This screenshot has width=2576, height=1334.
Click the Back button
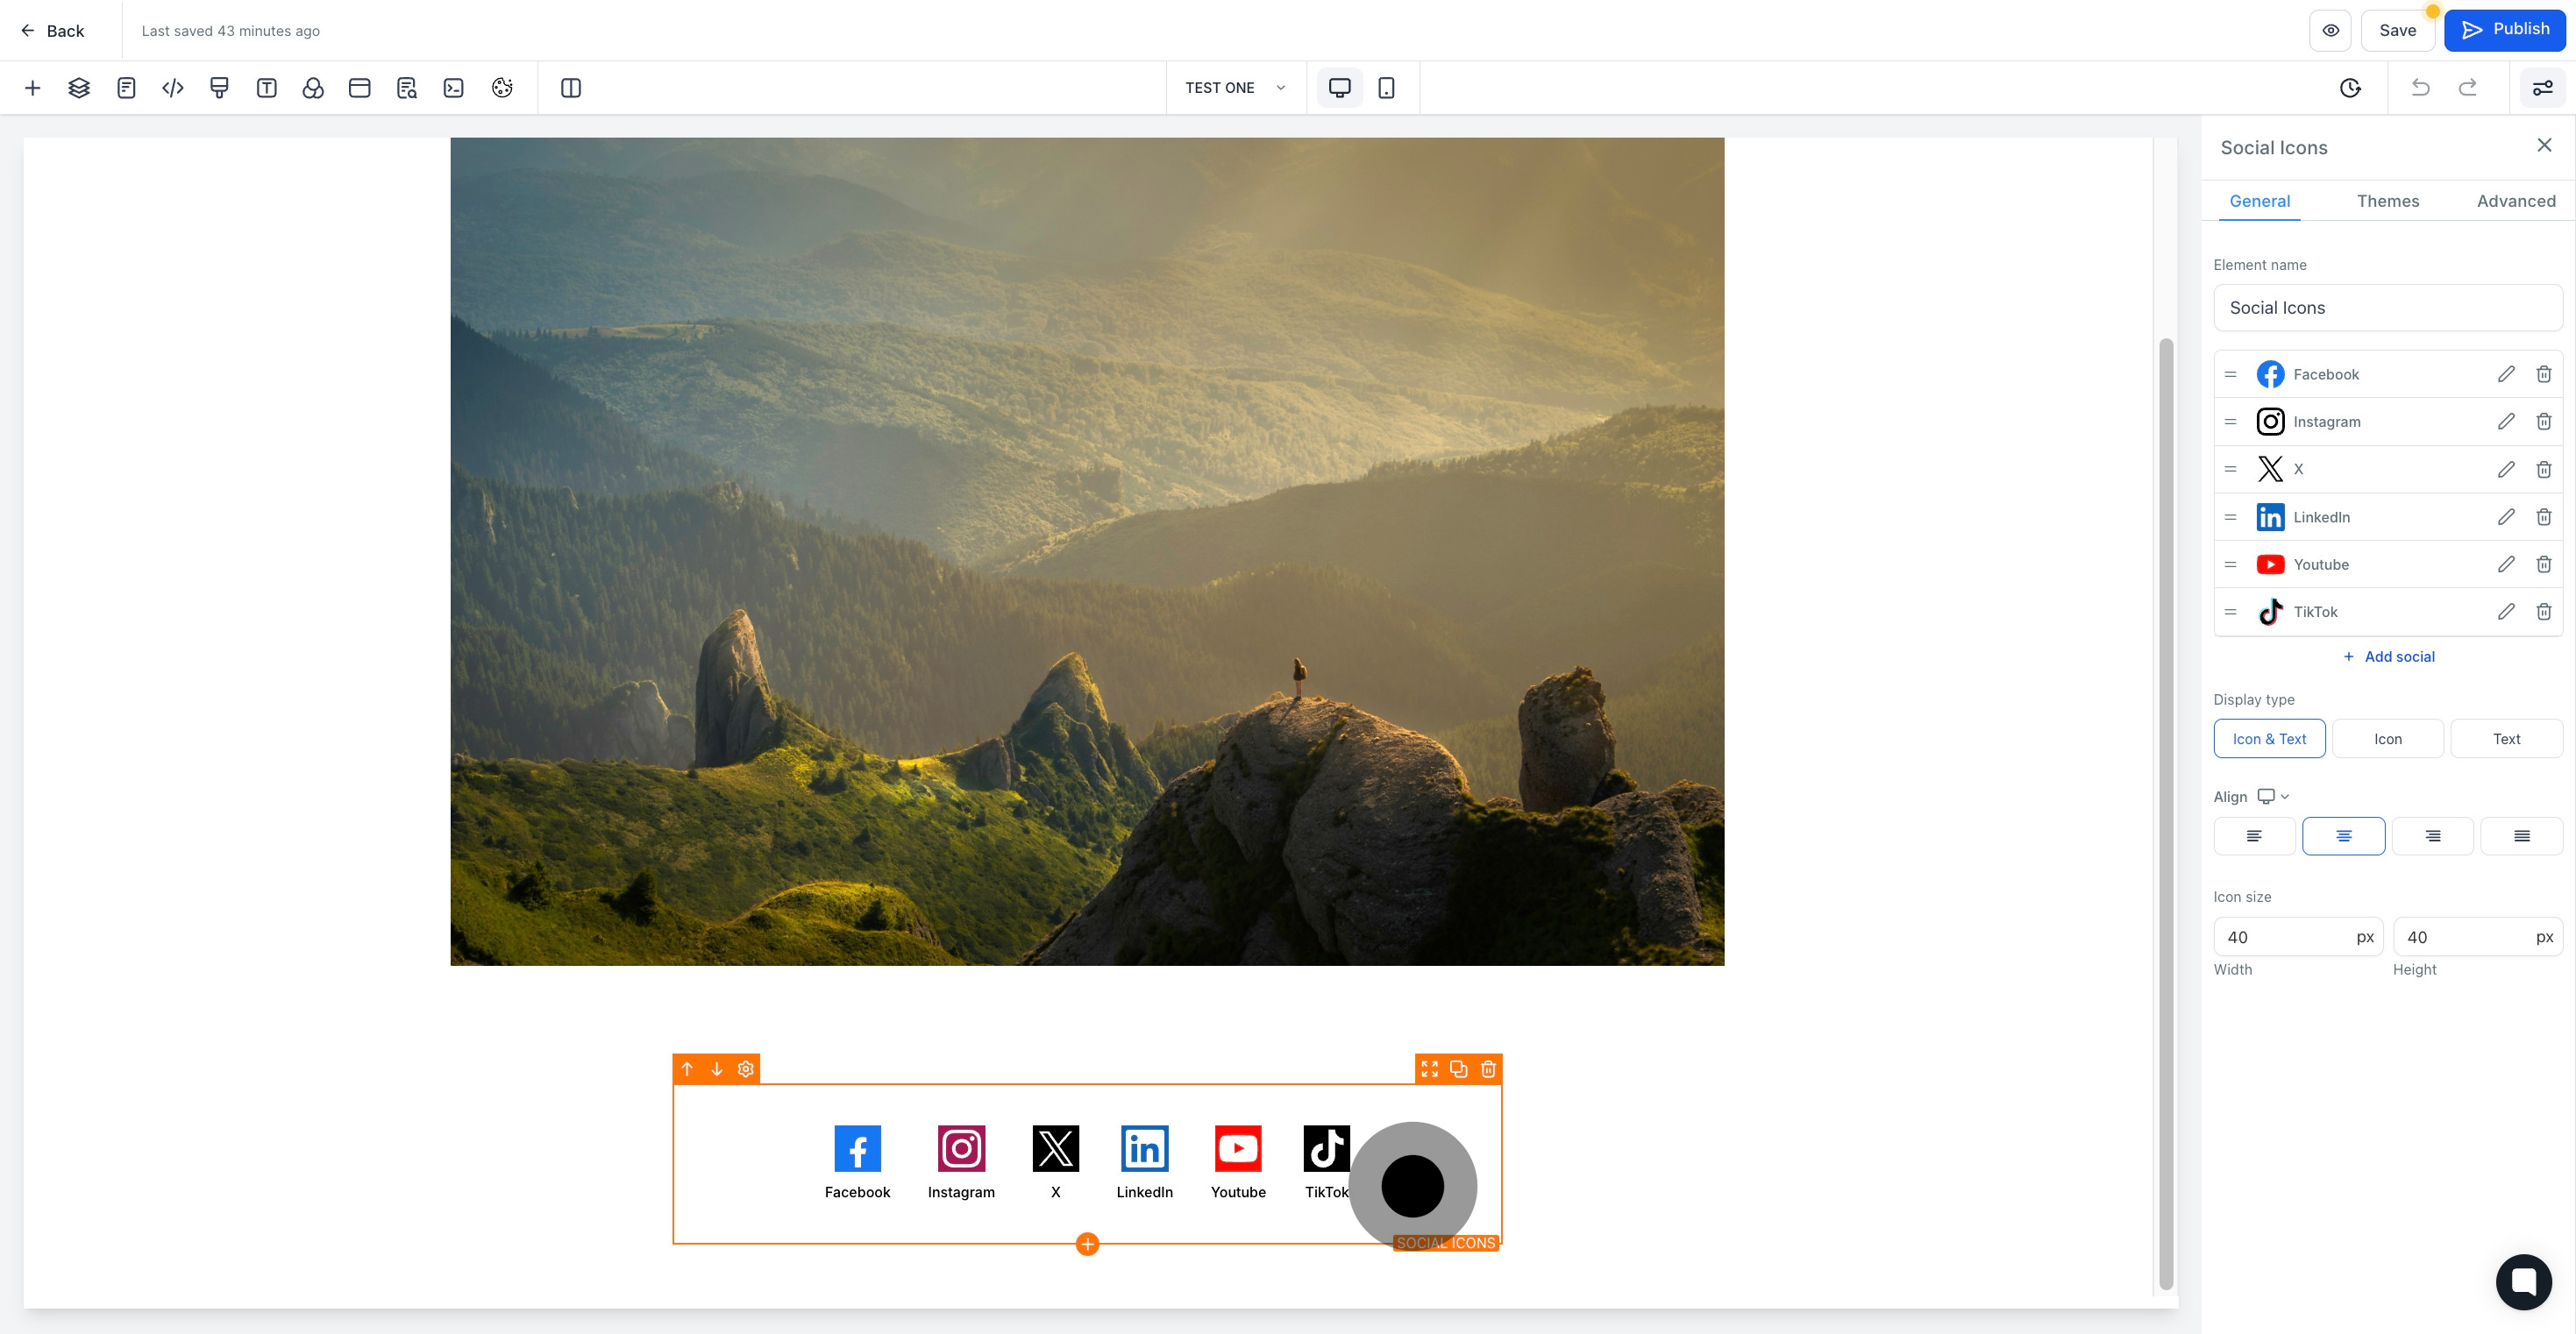point(53,31)
